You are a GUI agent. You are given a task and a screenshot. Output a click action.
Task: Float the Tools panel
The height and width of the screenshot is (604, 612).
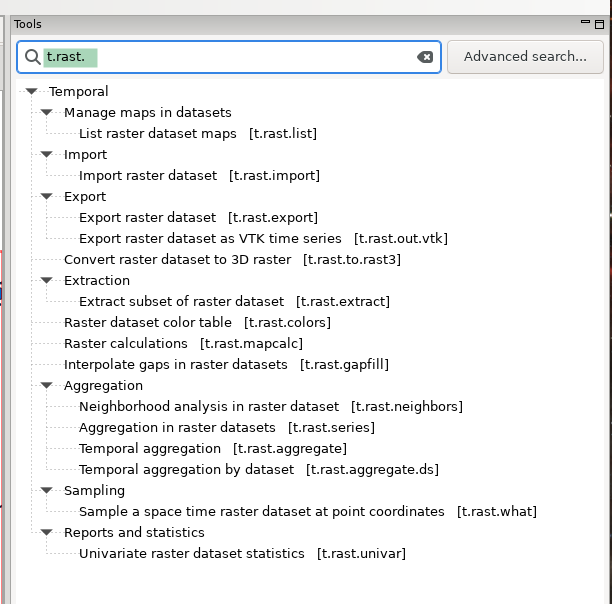(x=586, y=24)
